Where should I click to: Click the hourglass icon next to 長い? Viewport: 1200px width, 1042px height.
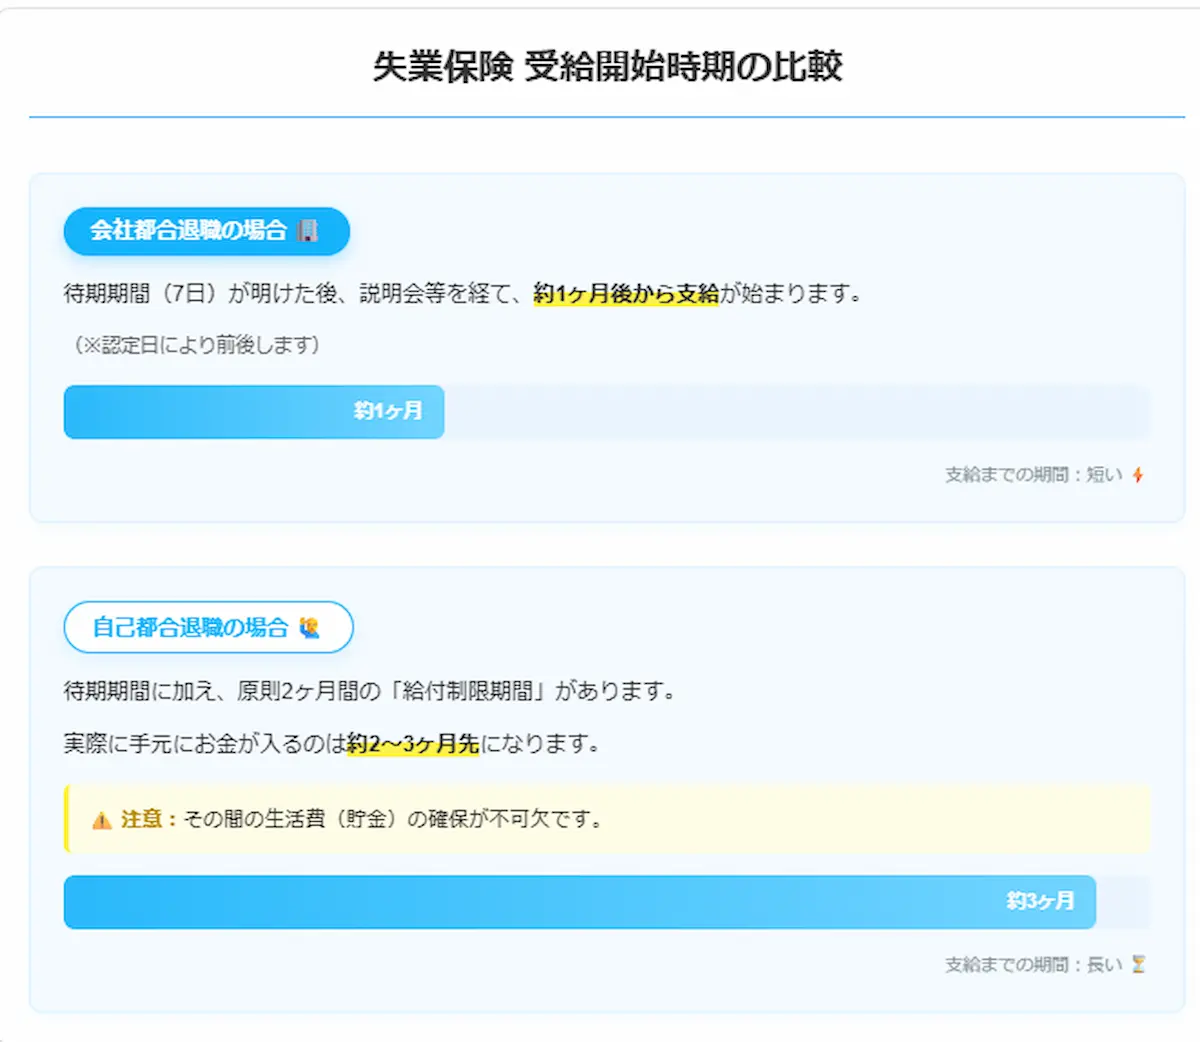1138,965
